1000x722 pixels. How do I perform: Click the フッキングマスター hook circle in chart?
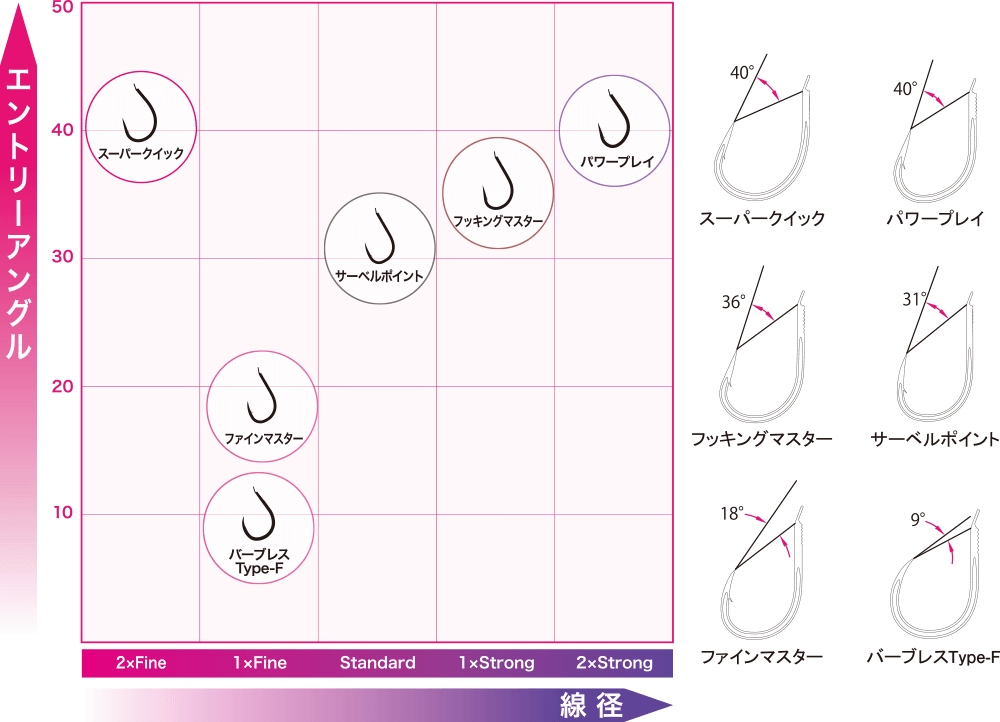[x=498, y=193]
